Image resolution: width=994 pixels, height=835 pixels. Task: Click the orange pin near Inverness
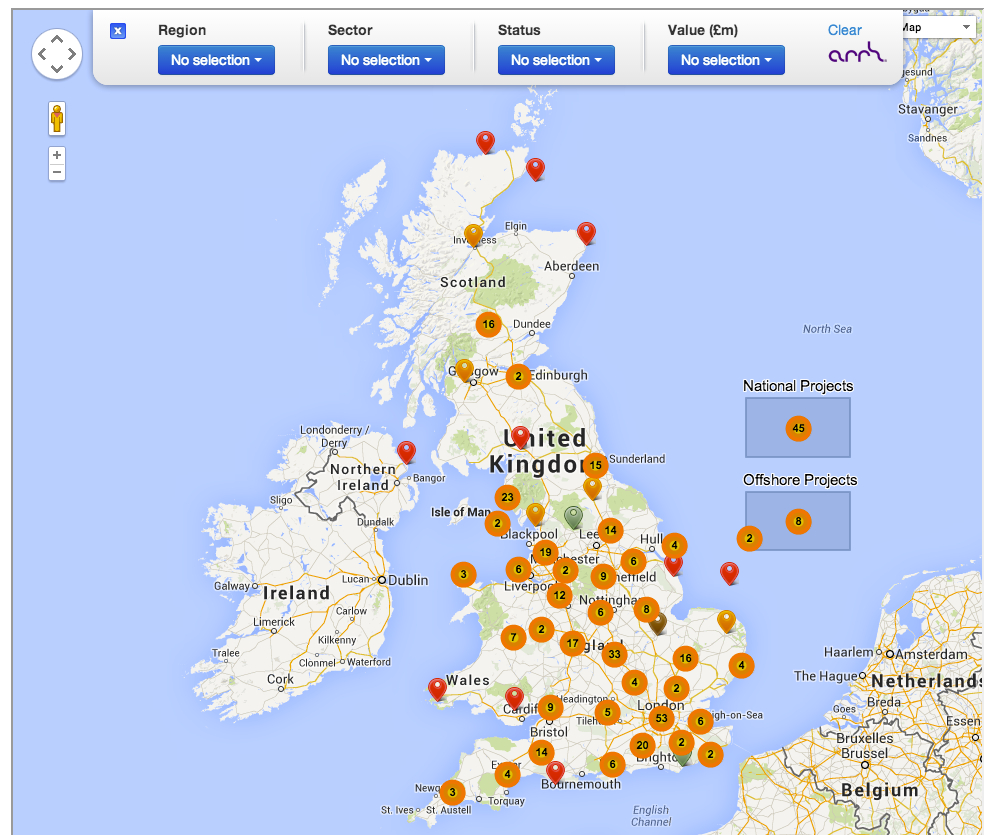click(x=473, y=235)
